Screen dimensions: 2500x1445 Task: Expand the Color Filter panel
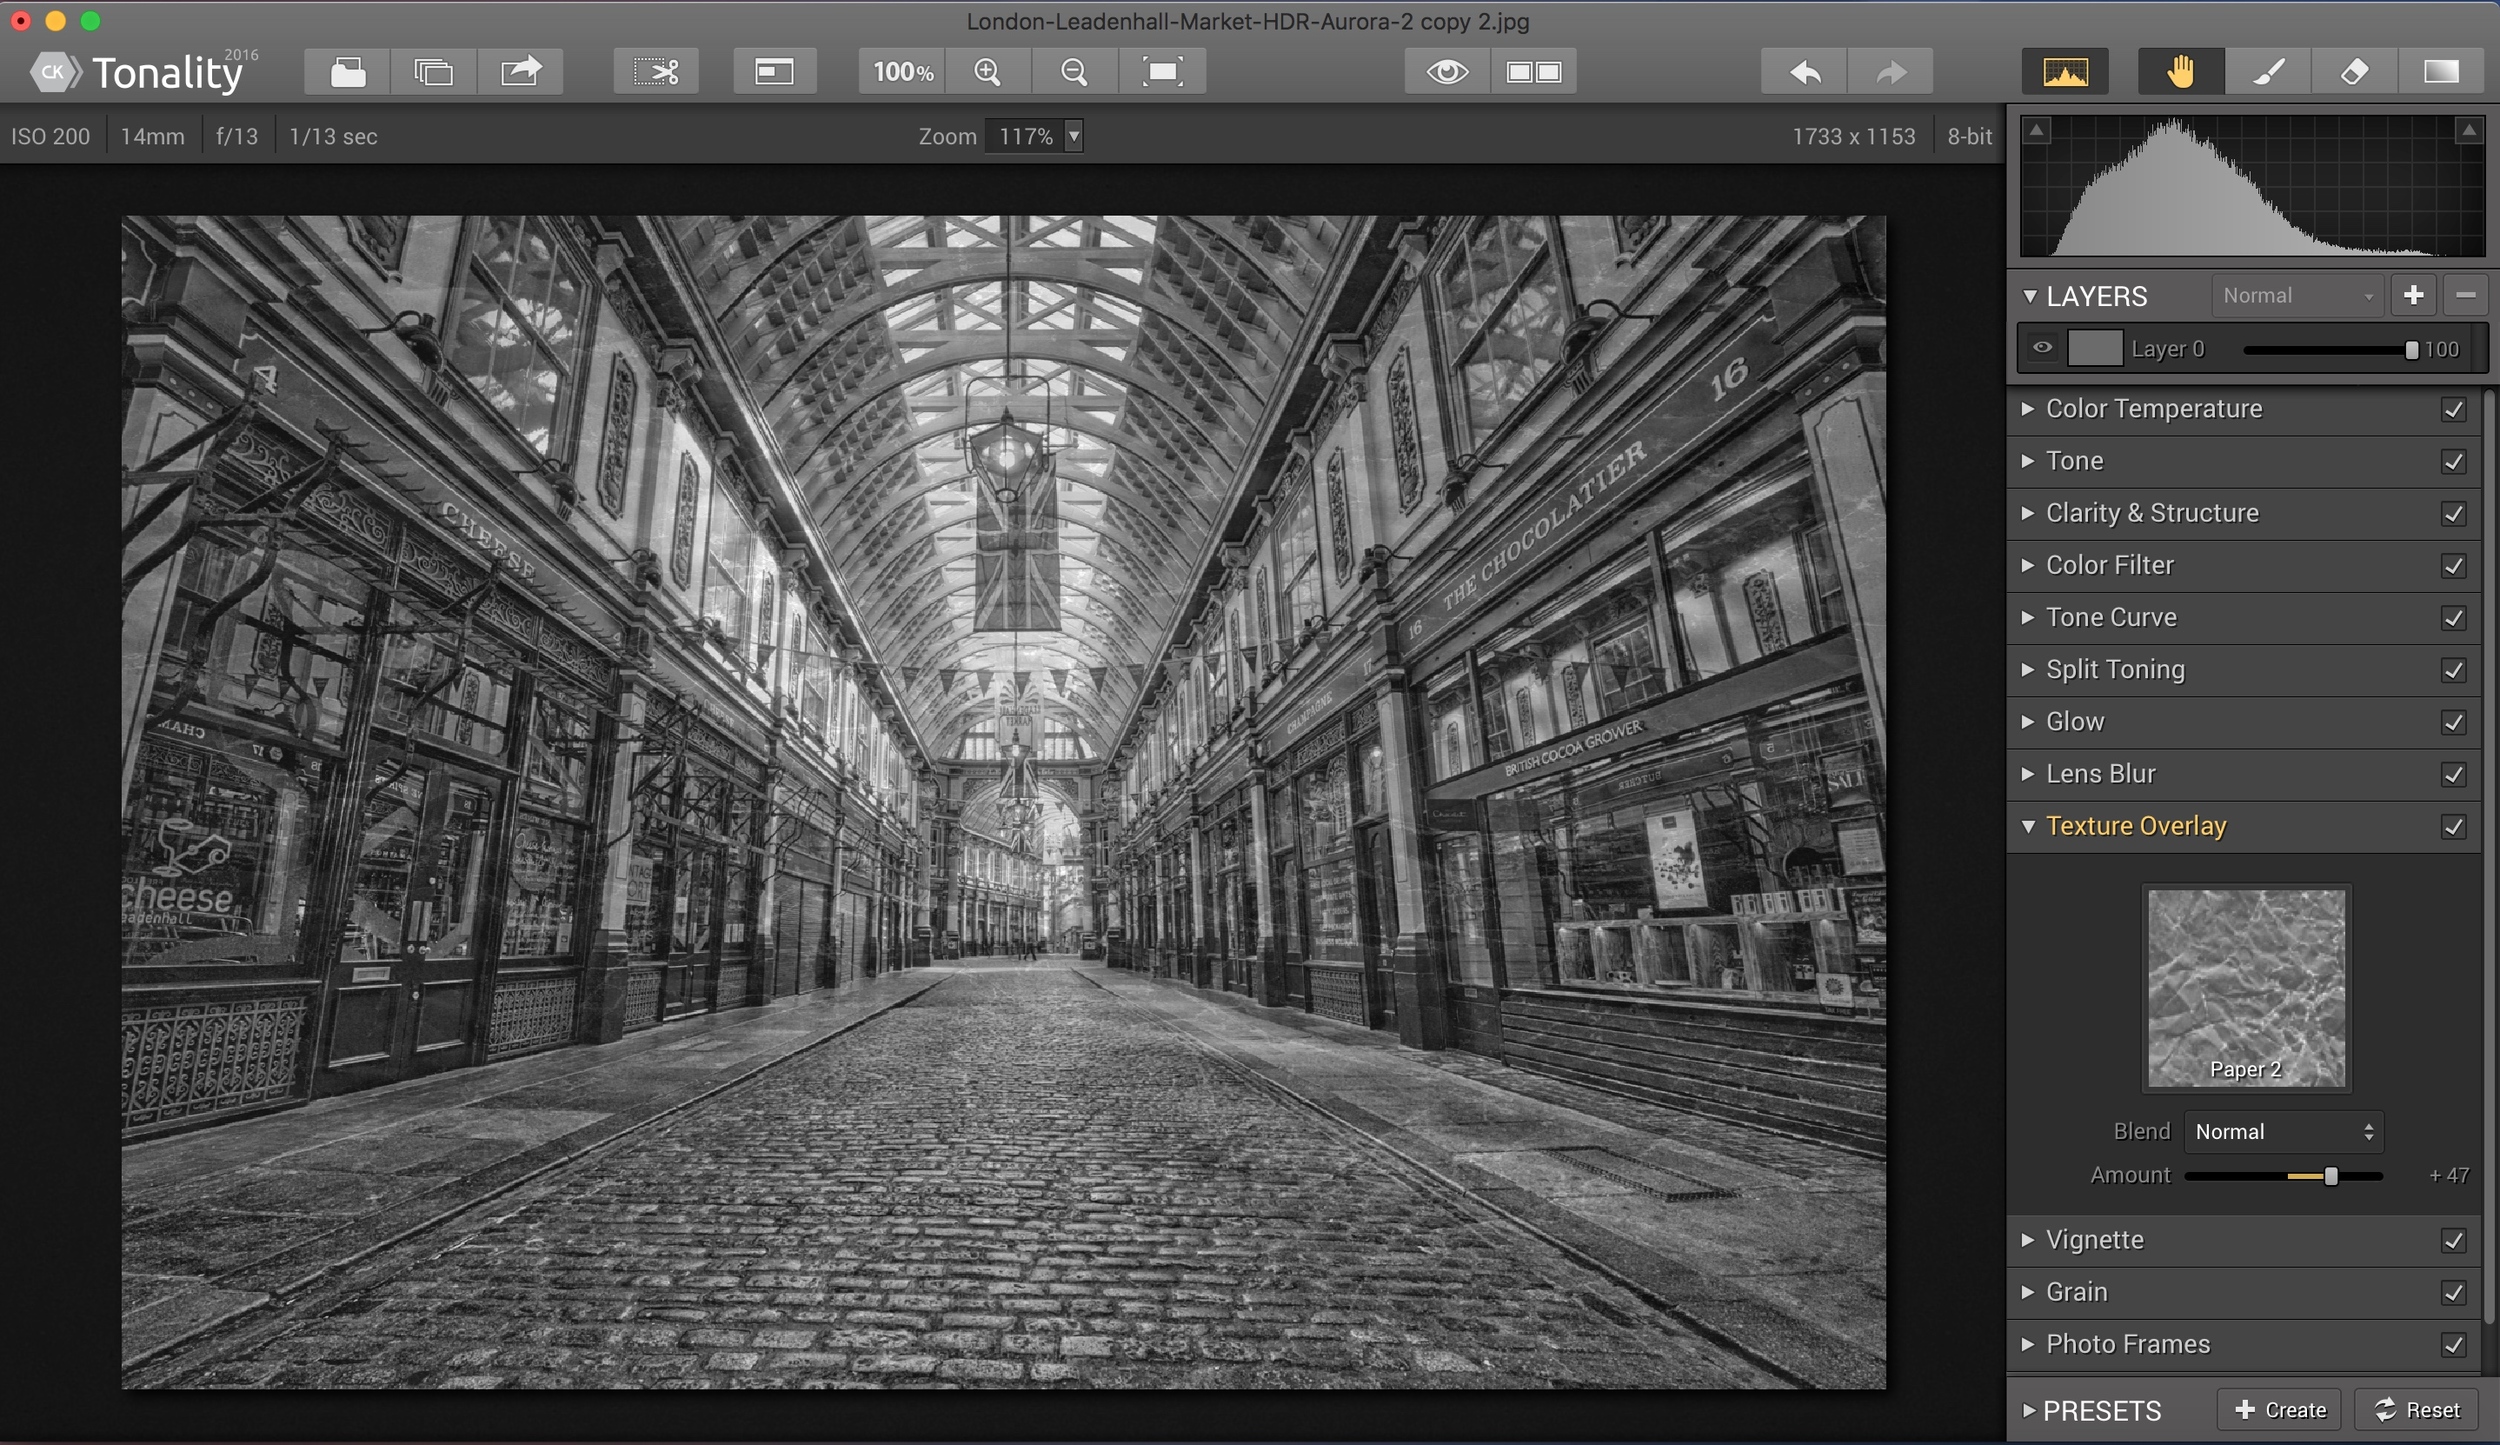click(2028, 565)
